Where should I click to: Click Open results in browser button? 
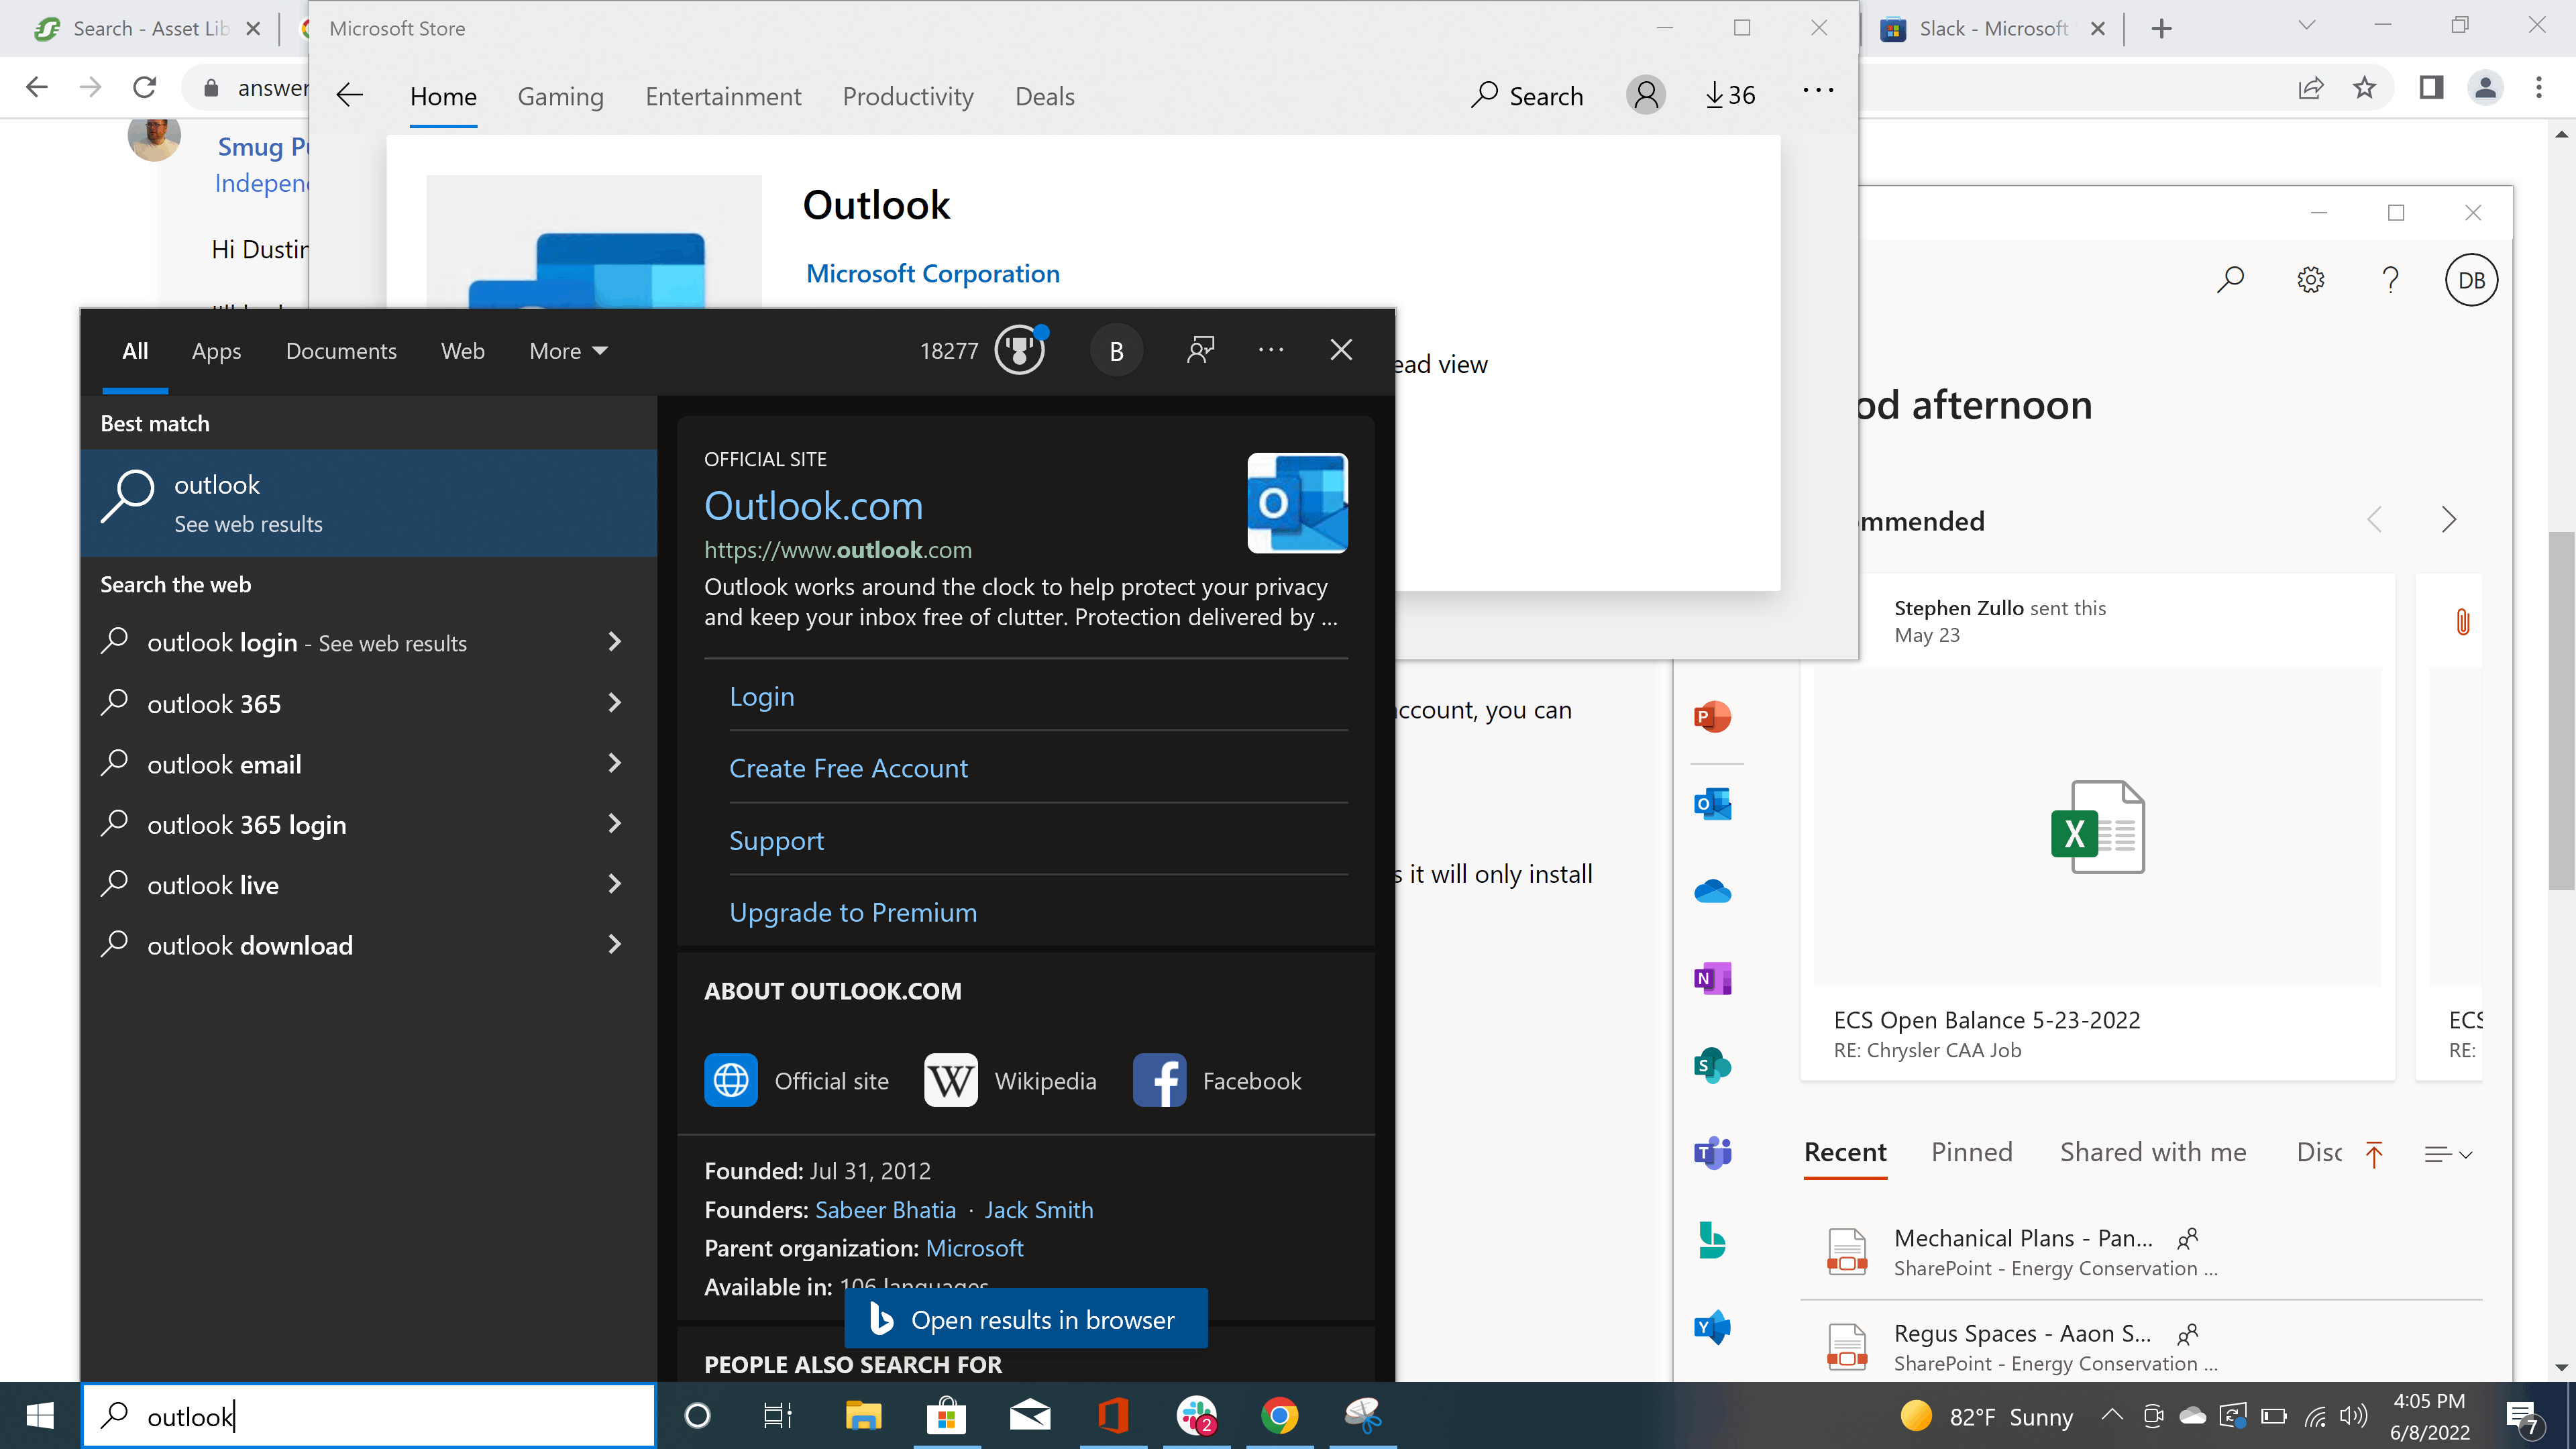click(1025, 1319)
